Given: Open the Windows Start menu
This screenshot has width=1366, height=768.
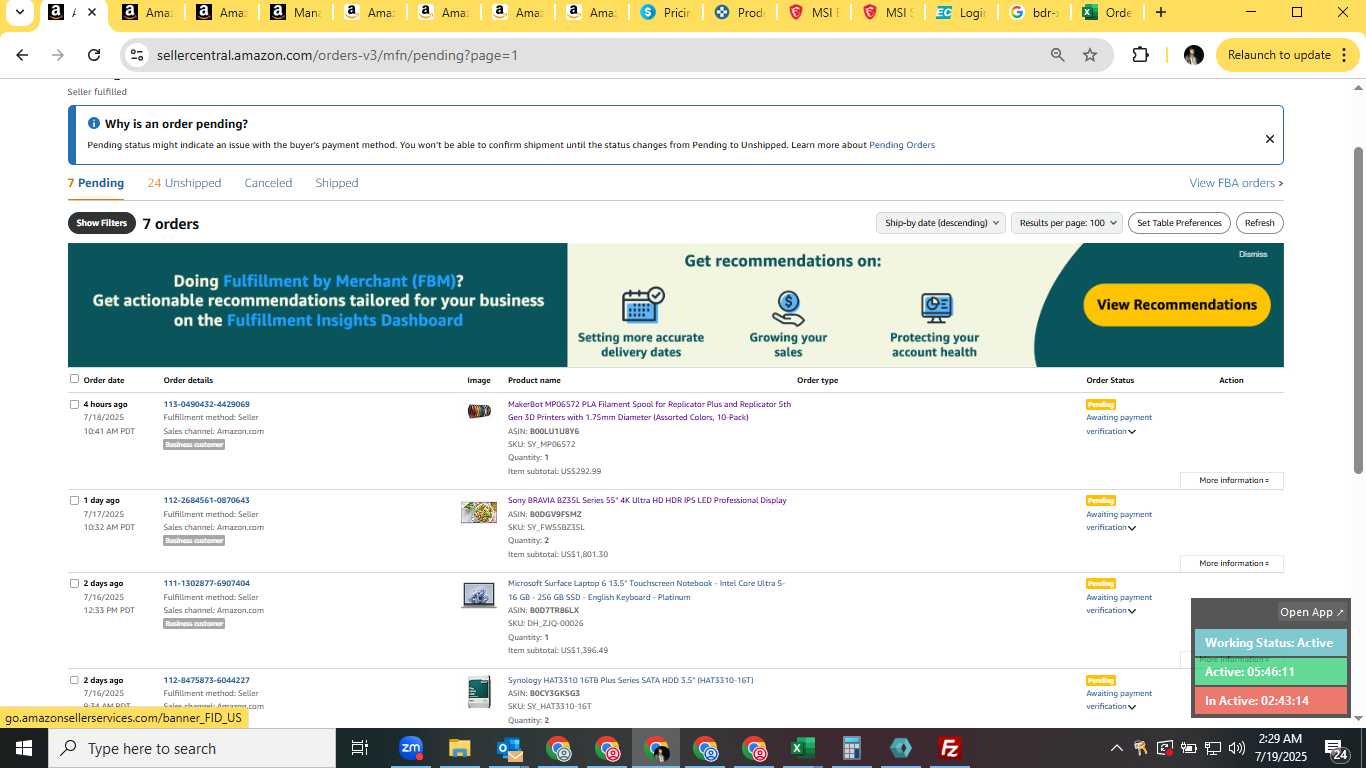Looking at the screenshot, I should (x=23, y=748).
